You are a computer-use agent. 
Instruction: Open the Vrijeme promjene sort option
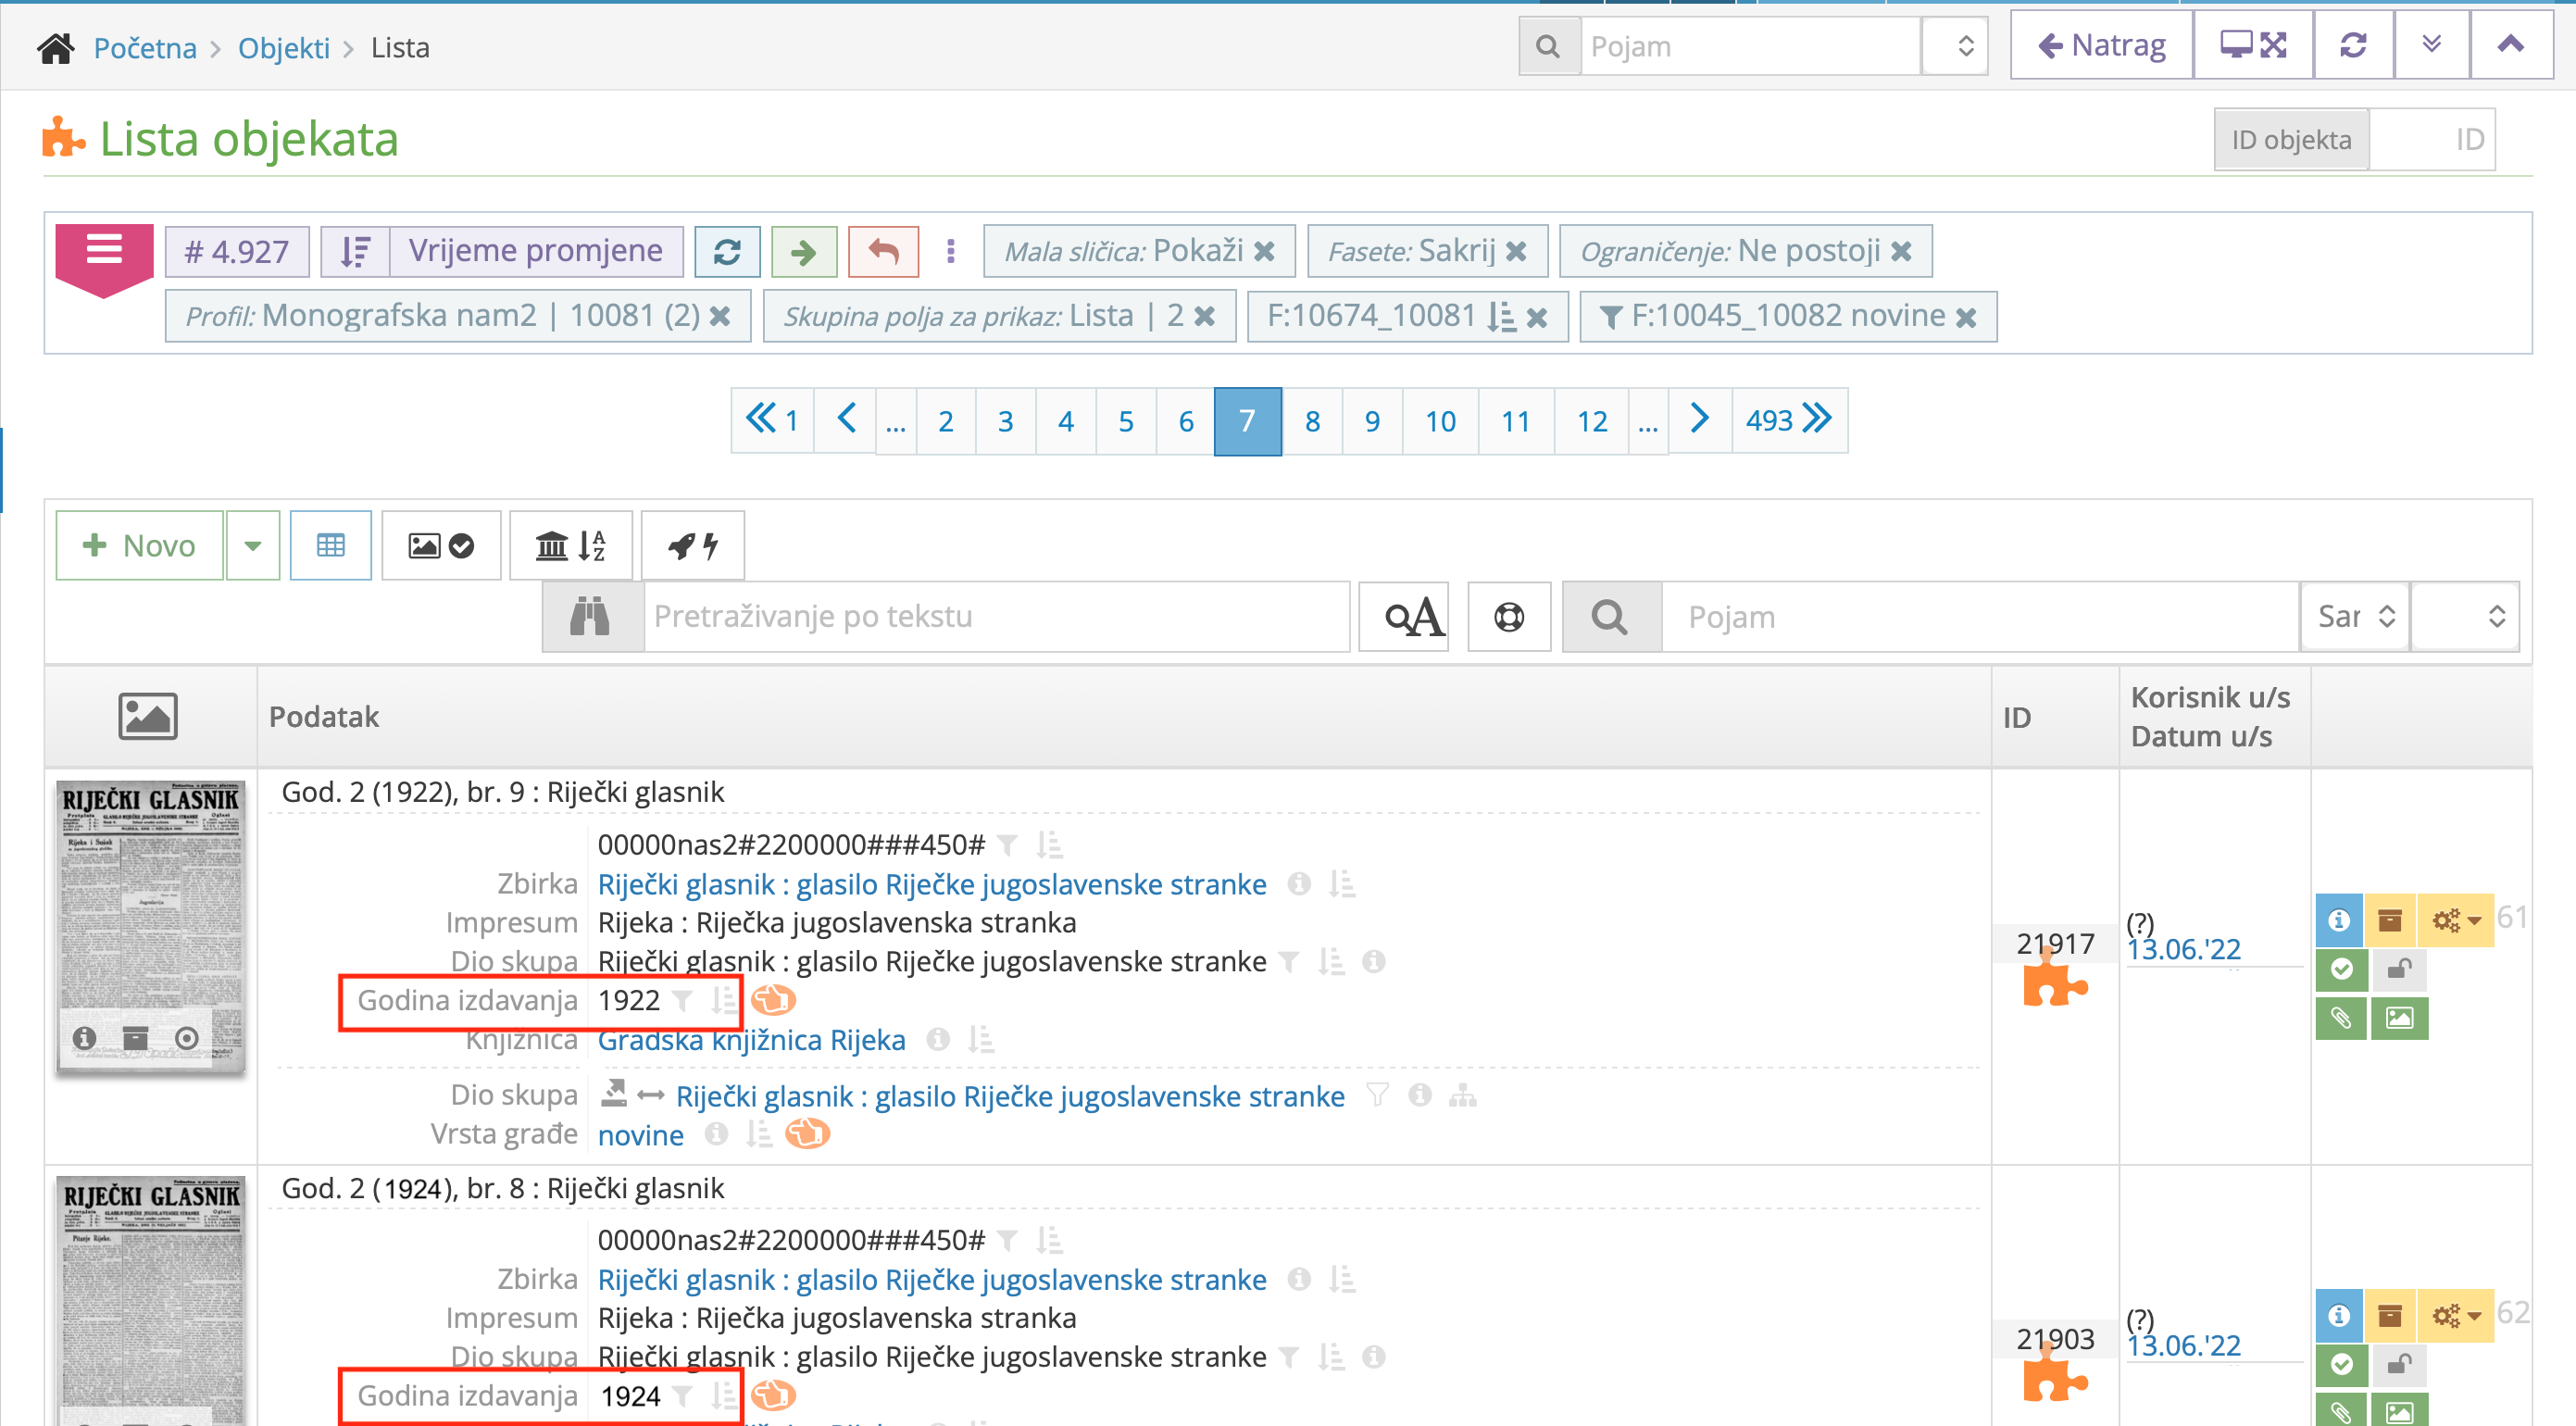536,251
